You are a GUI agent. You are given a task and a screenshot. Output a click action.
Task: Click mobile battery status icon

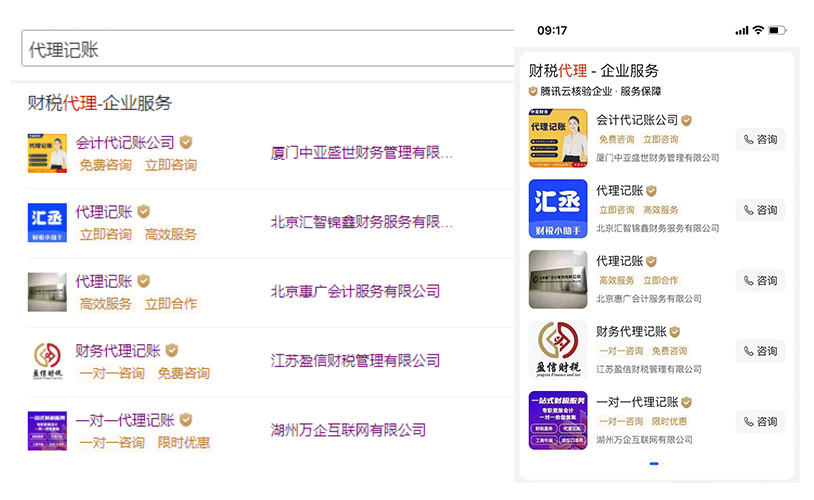pyautogui.click(x=777, y=30)
